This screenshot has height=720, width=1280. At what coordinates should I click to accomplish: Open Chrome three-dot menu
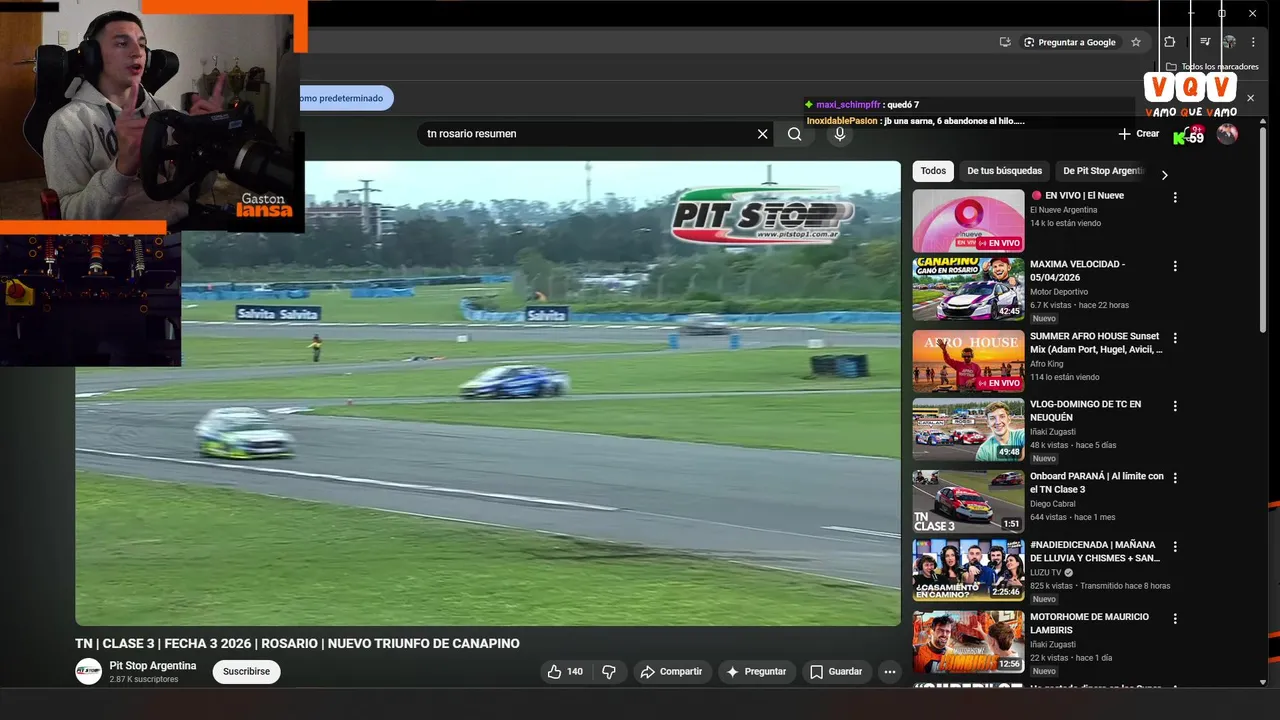1254,42
